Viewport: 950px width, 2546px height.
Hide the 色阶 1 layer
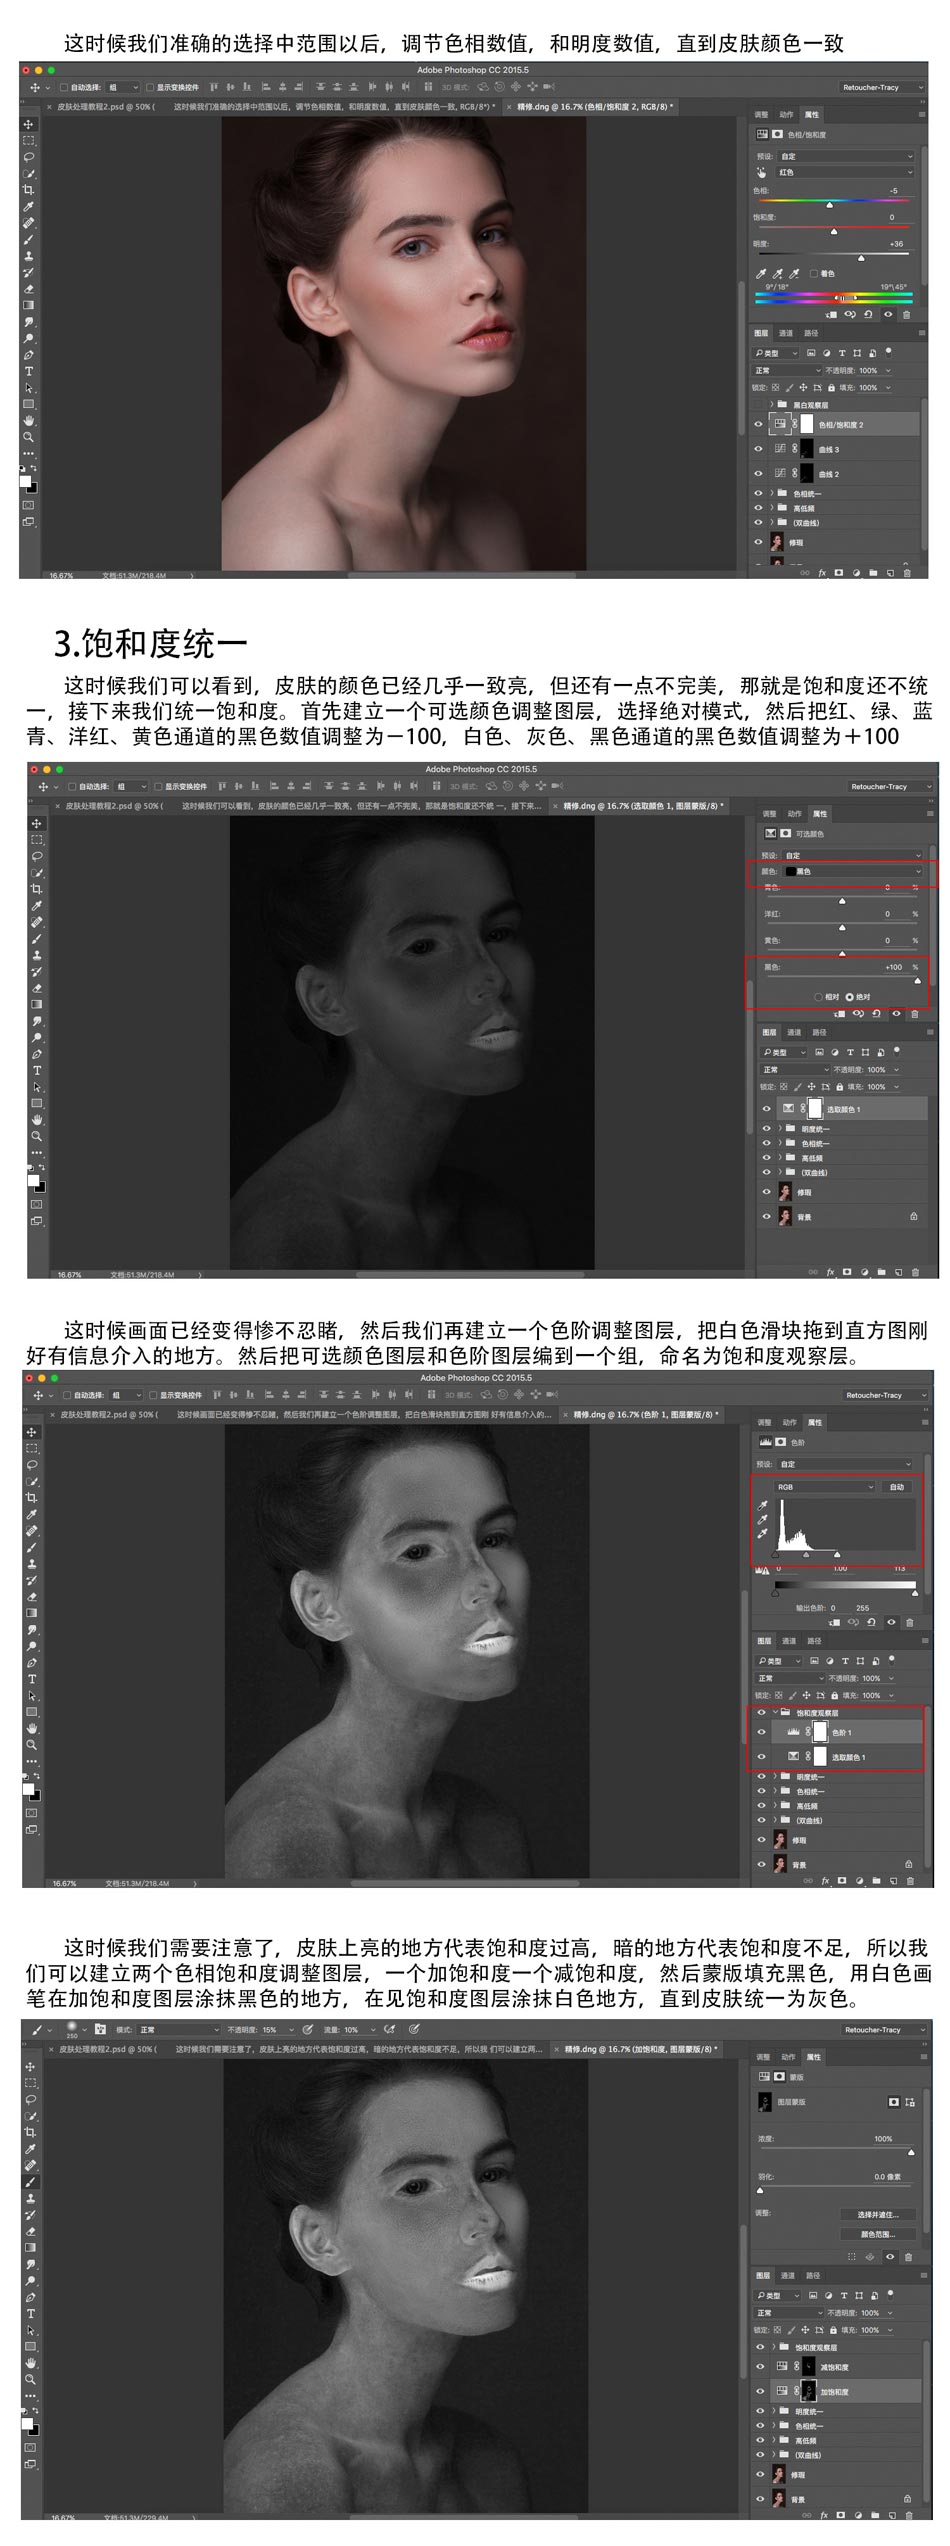pyautogui.click(x=761, y=1732)
